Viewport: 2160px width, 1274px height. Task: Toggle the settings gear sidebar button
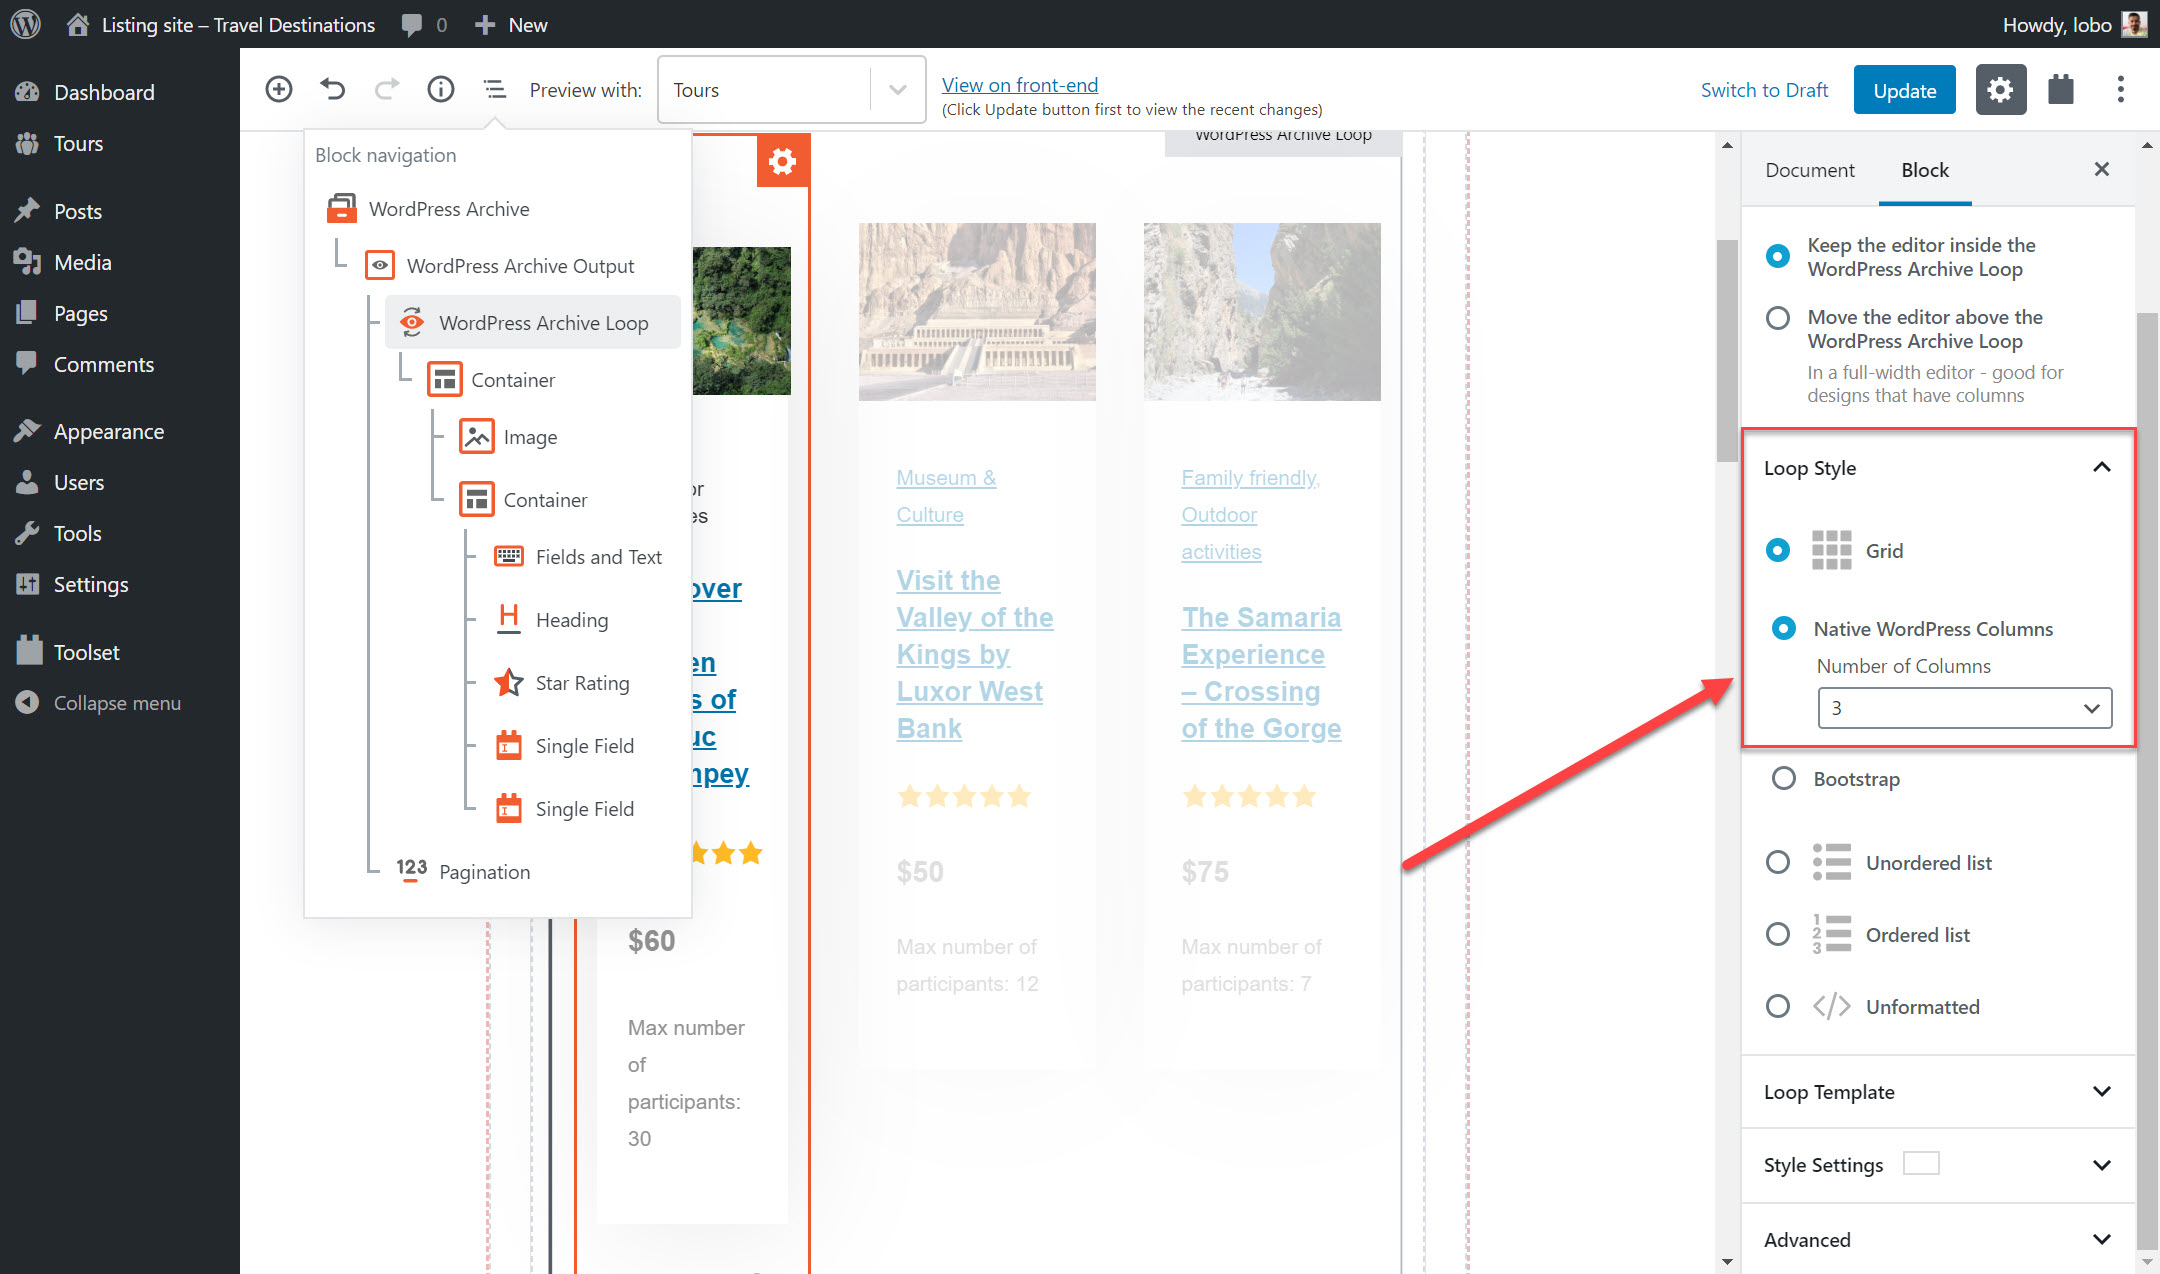2000,89
